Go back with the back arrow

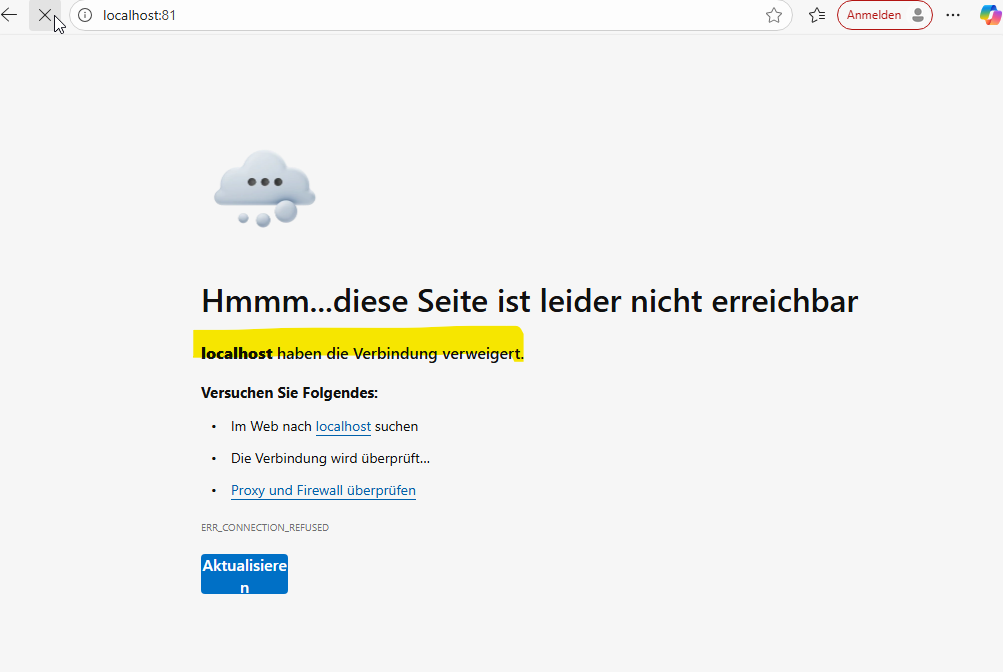pos(10,15)
